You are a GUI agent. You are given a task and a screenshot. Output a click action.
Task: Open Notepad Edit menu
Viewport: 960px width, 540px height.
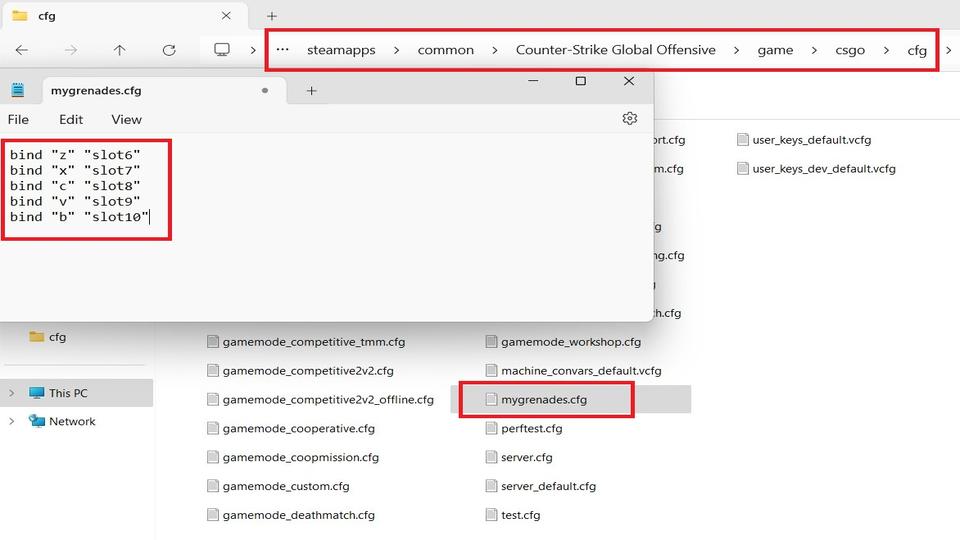[x=71, y=119]
